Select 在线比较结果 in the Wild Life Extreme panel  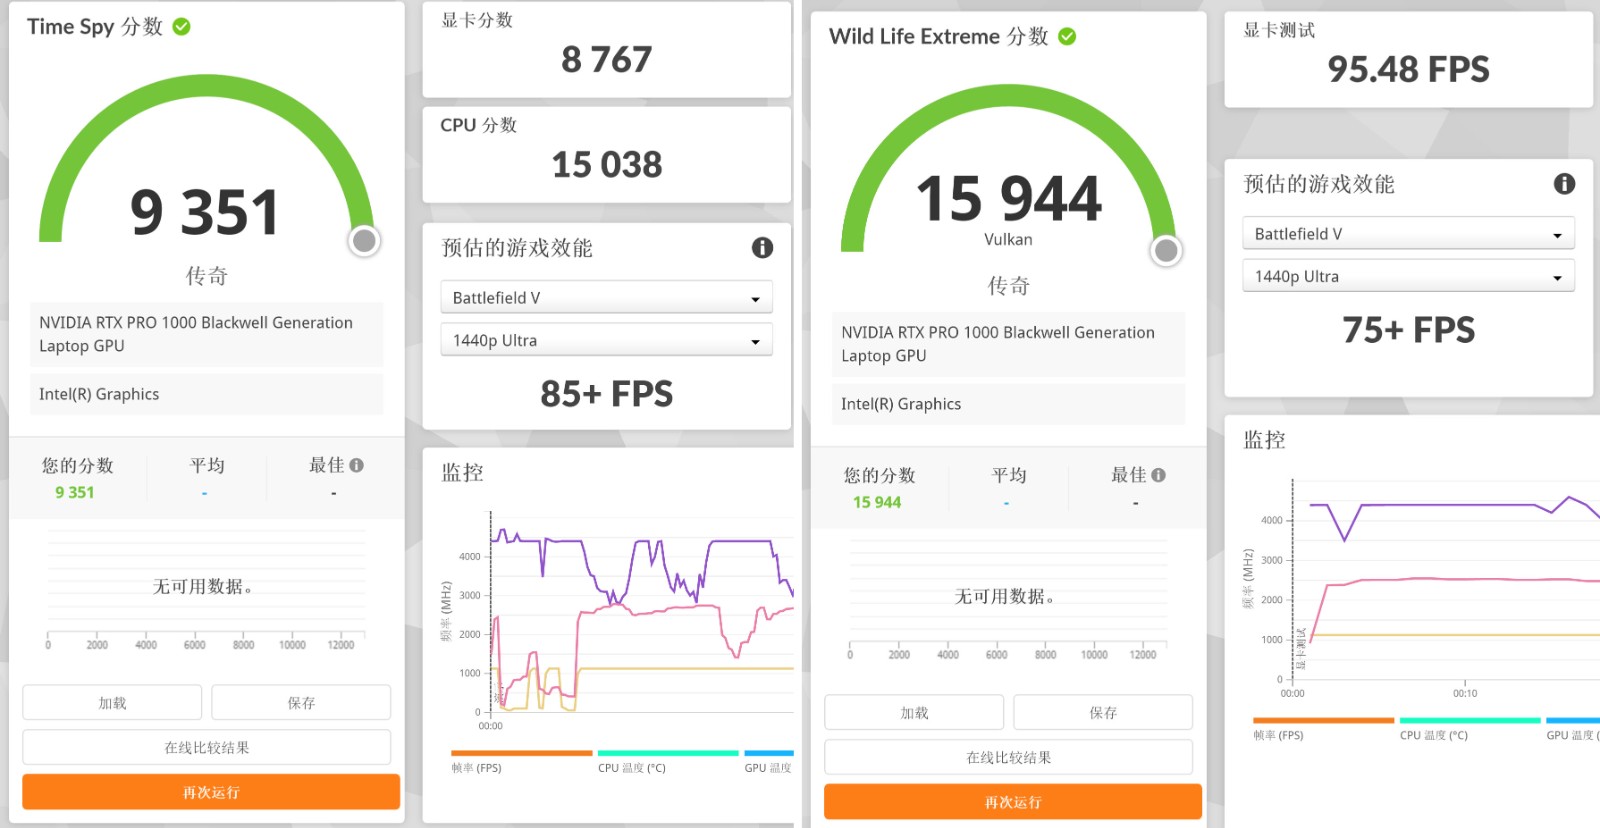(1009, 757)
